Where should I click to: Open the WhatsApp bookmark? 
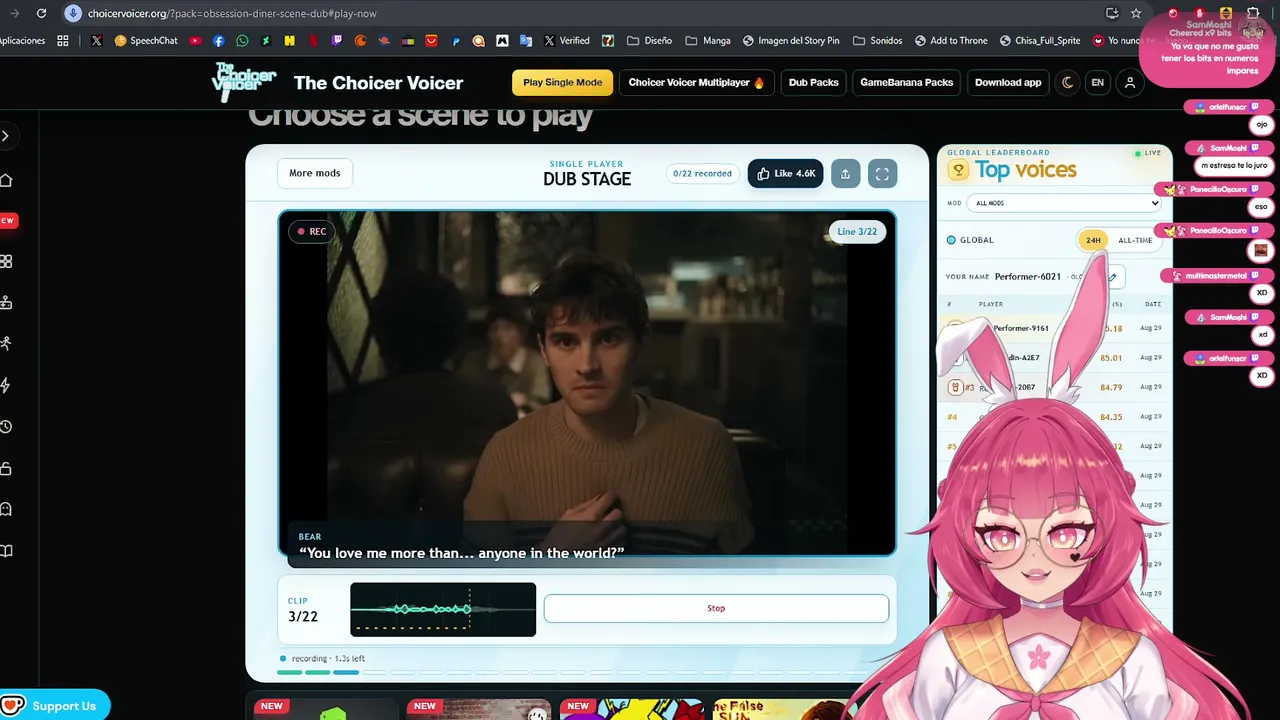242,41
